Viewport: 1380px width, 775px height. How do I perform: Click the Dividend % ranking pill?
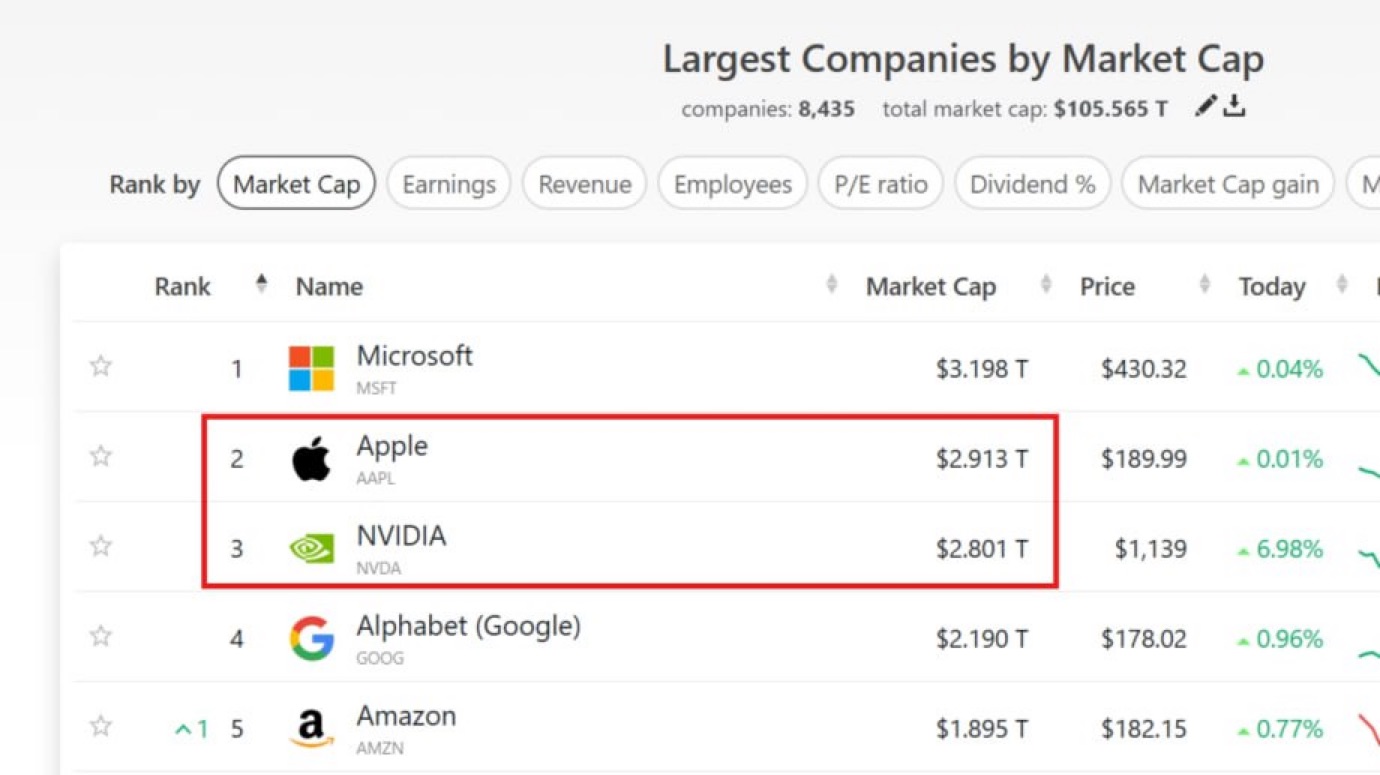[x=1032, y=184]
